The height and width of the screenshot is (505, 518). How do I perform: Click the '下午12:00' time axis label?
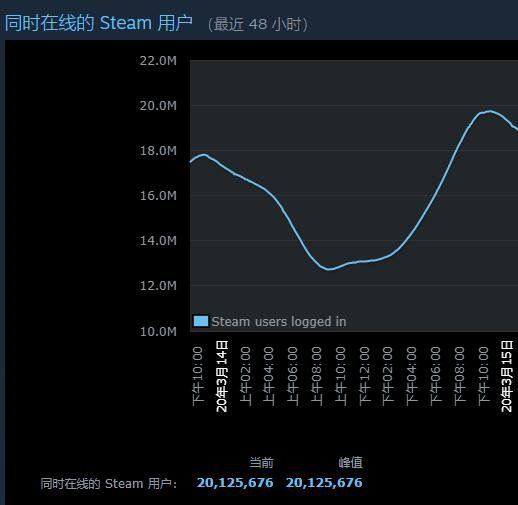[364, 376]
